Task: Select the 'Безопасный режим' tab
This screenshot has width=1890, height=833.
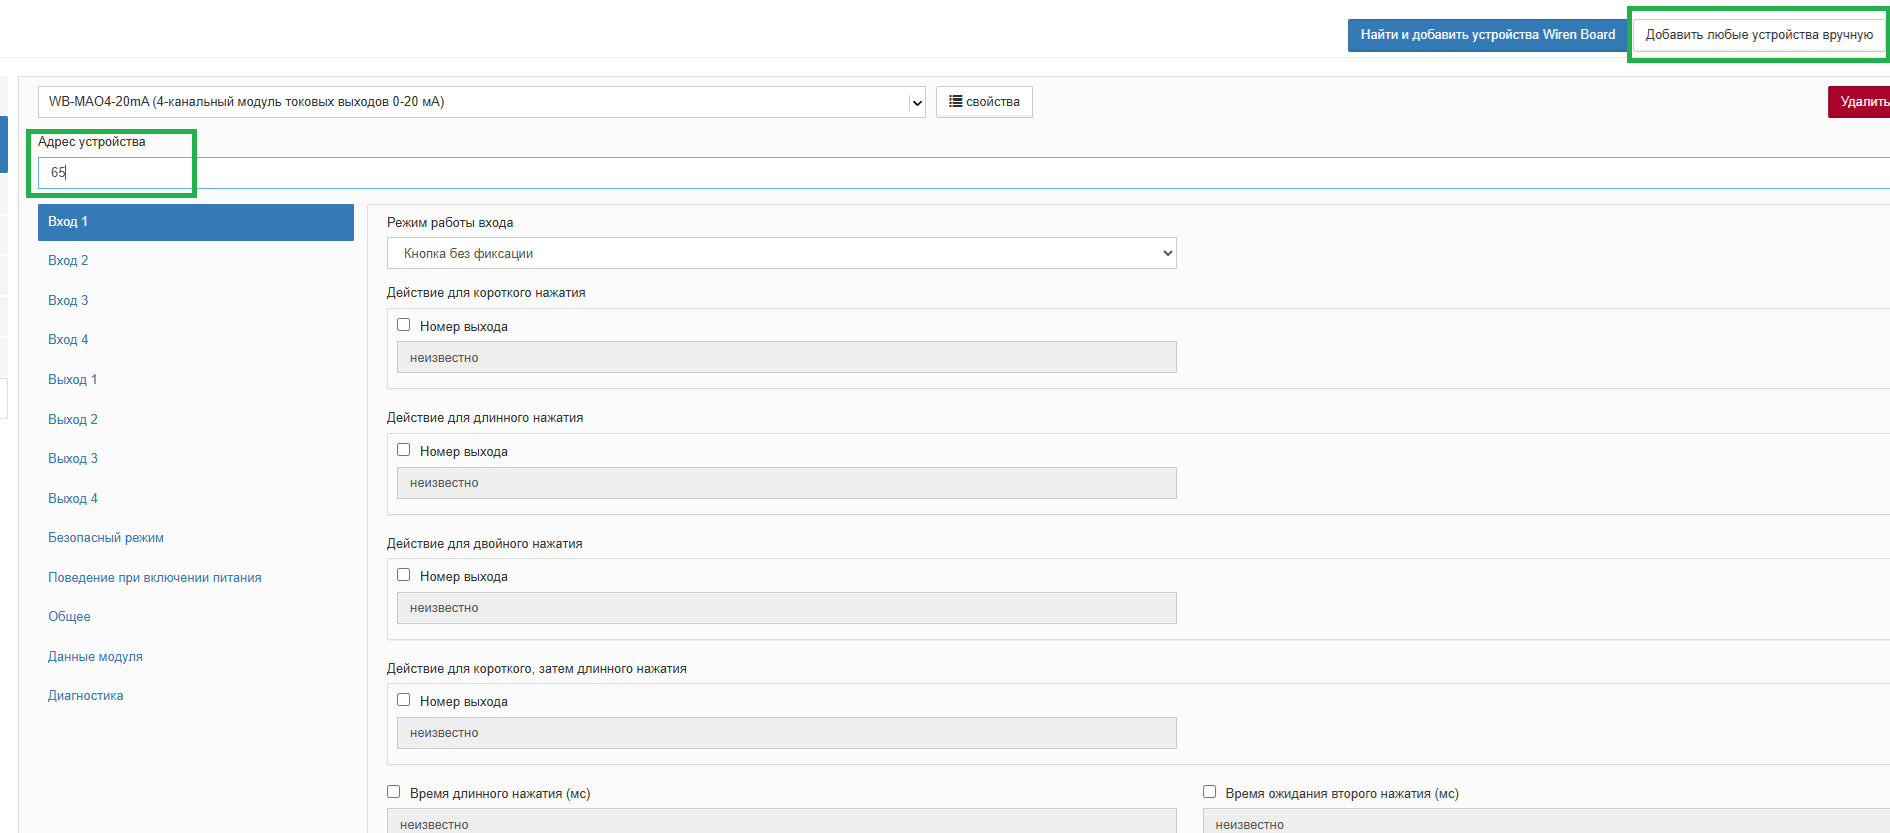Action: 106,538
